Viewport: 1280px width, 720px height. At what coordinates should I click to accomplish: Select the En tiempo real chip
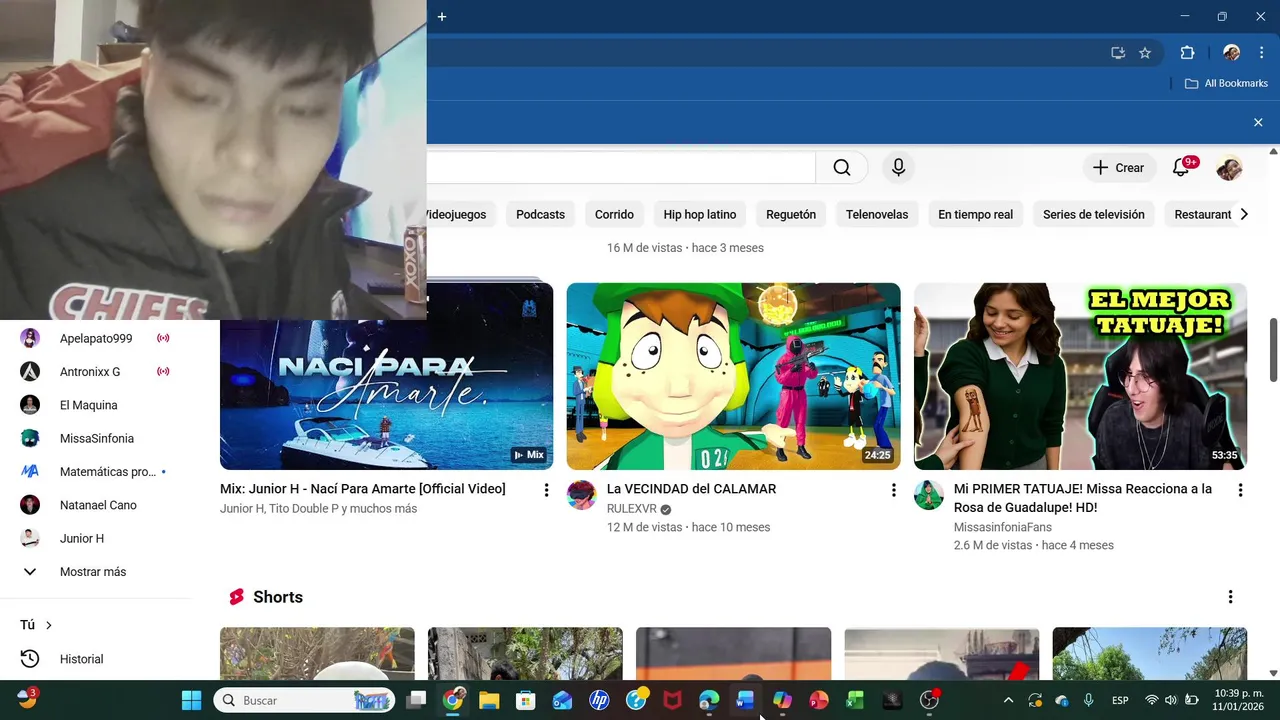[x=975, y=214]
